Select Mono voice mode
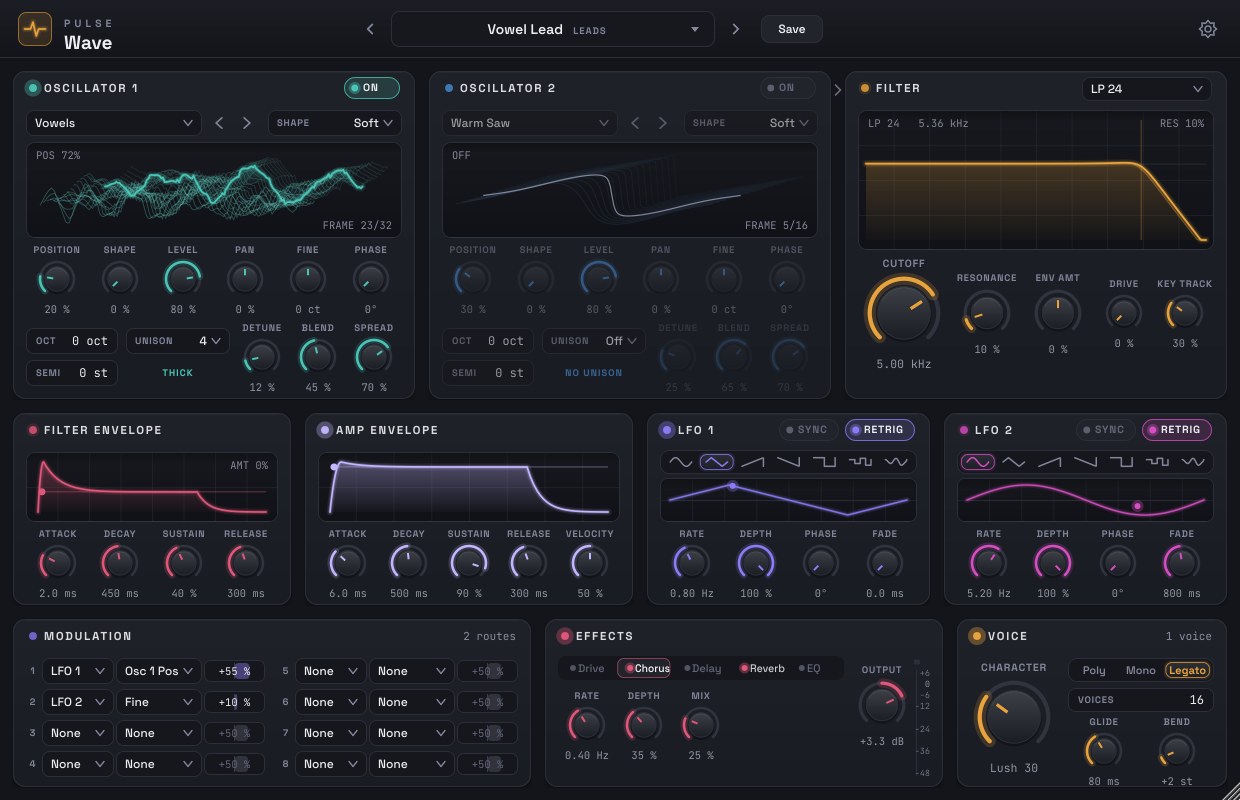Screen dimensions: 1240x800 [1140, 670]
